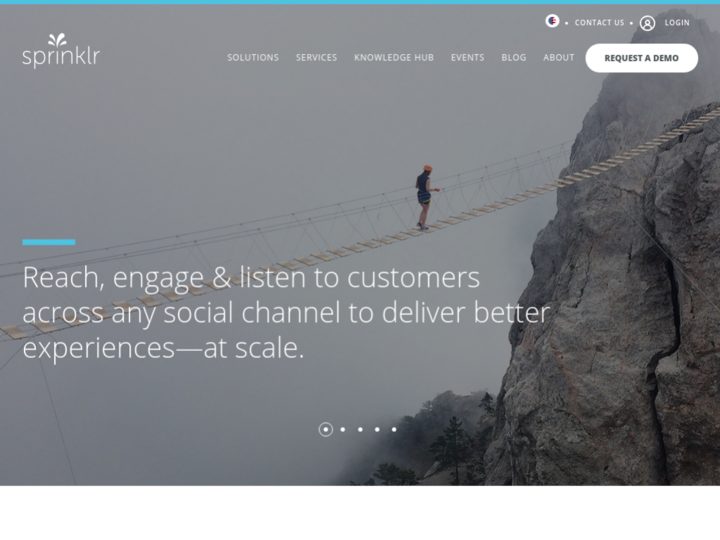
Task: Jump to the fourth carousel slide dot
Action: click(377, 429)
